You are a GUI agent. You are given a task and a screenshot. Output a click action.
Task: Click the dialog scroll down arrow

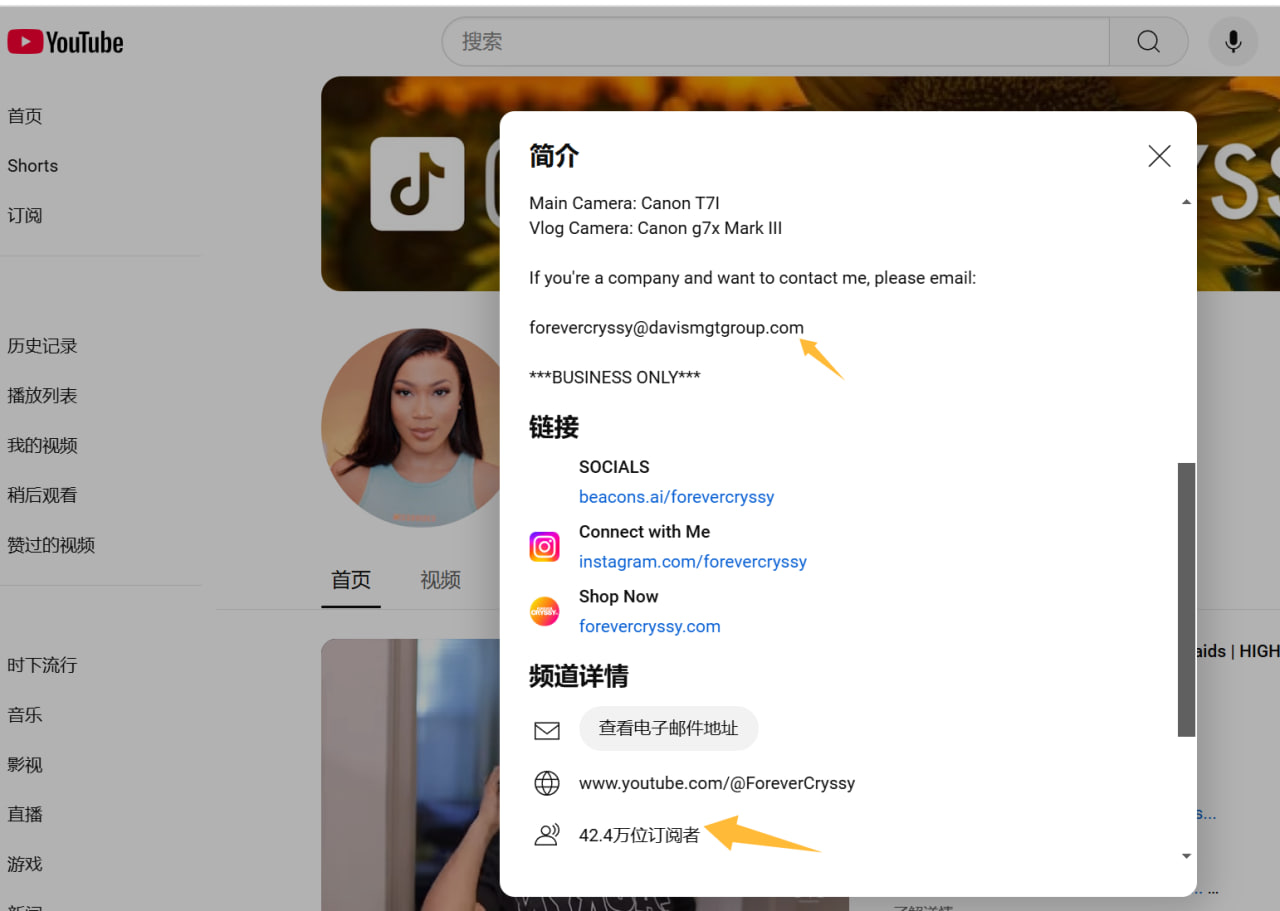(1187, 856)
